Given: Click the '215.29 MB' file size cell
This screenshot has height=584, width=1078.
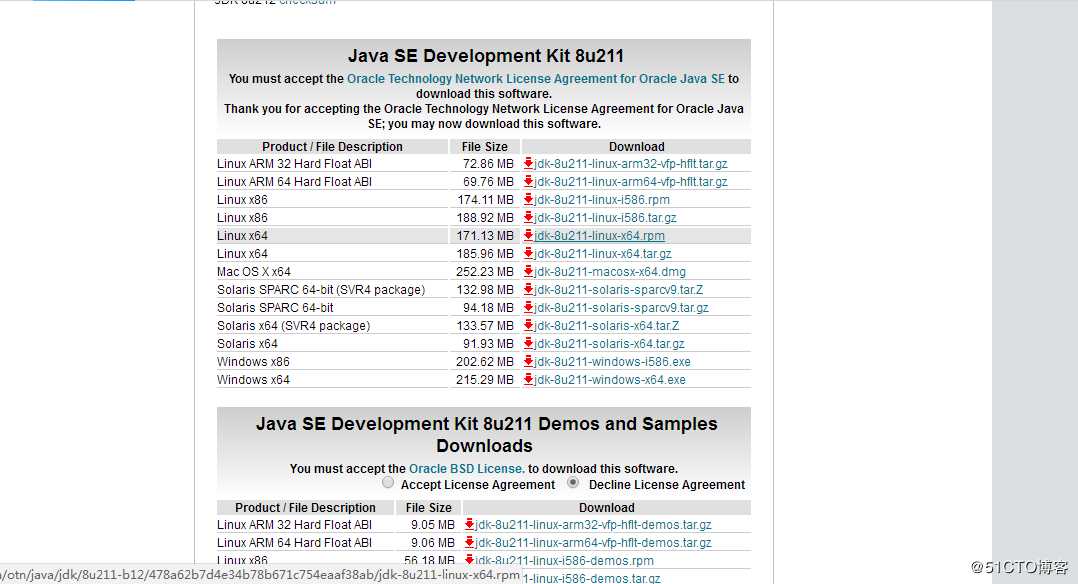Looking at the screenshot, I should 485,379.
